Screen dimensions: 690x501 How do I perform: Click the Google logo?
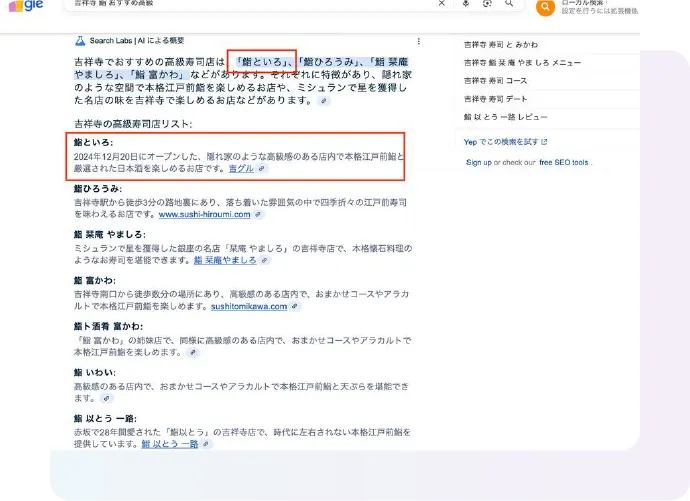(x=26, y=6)
